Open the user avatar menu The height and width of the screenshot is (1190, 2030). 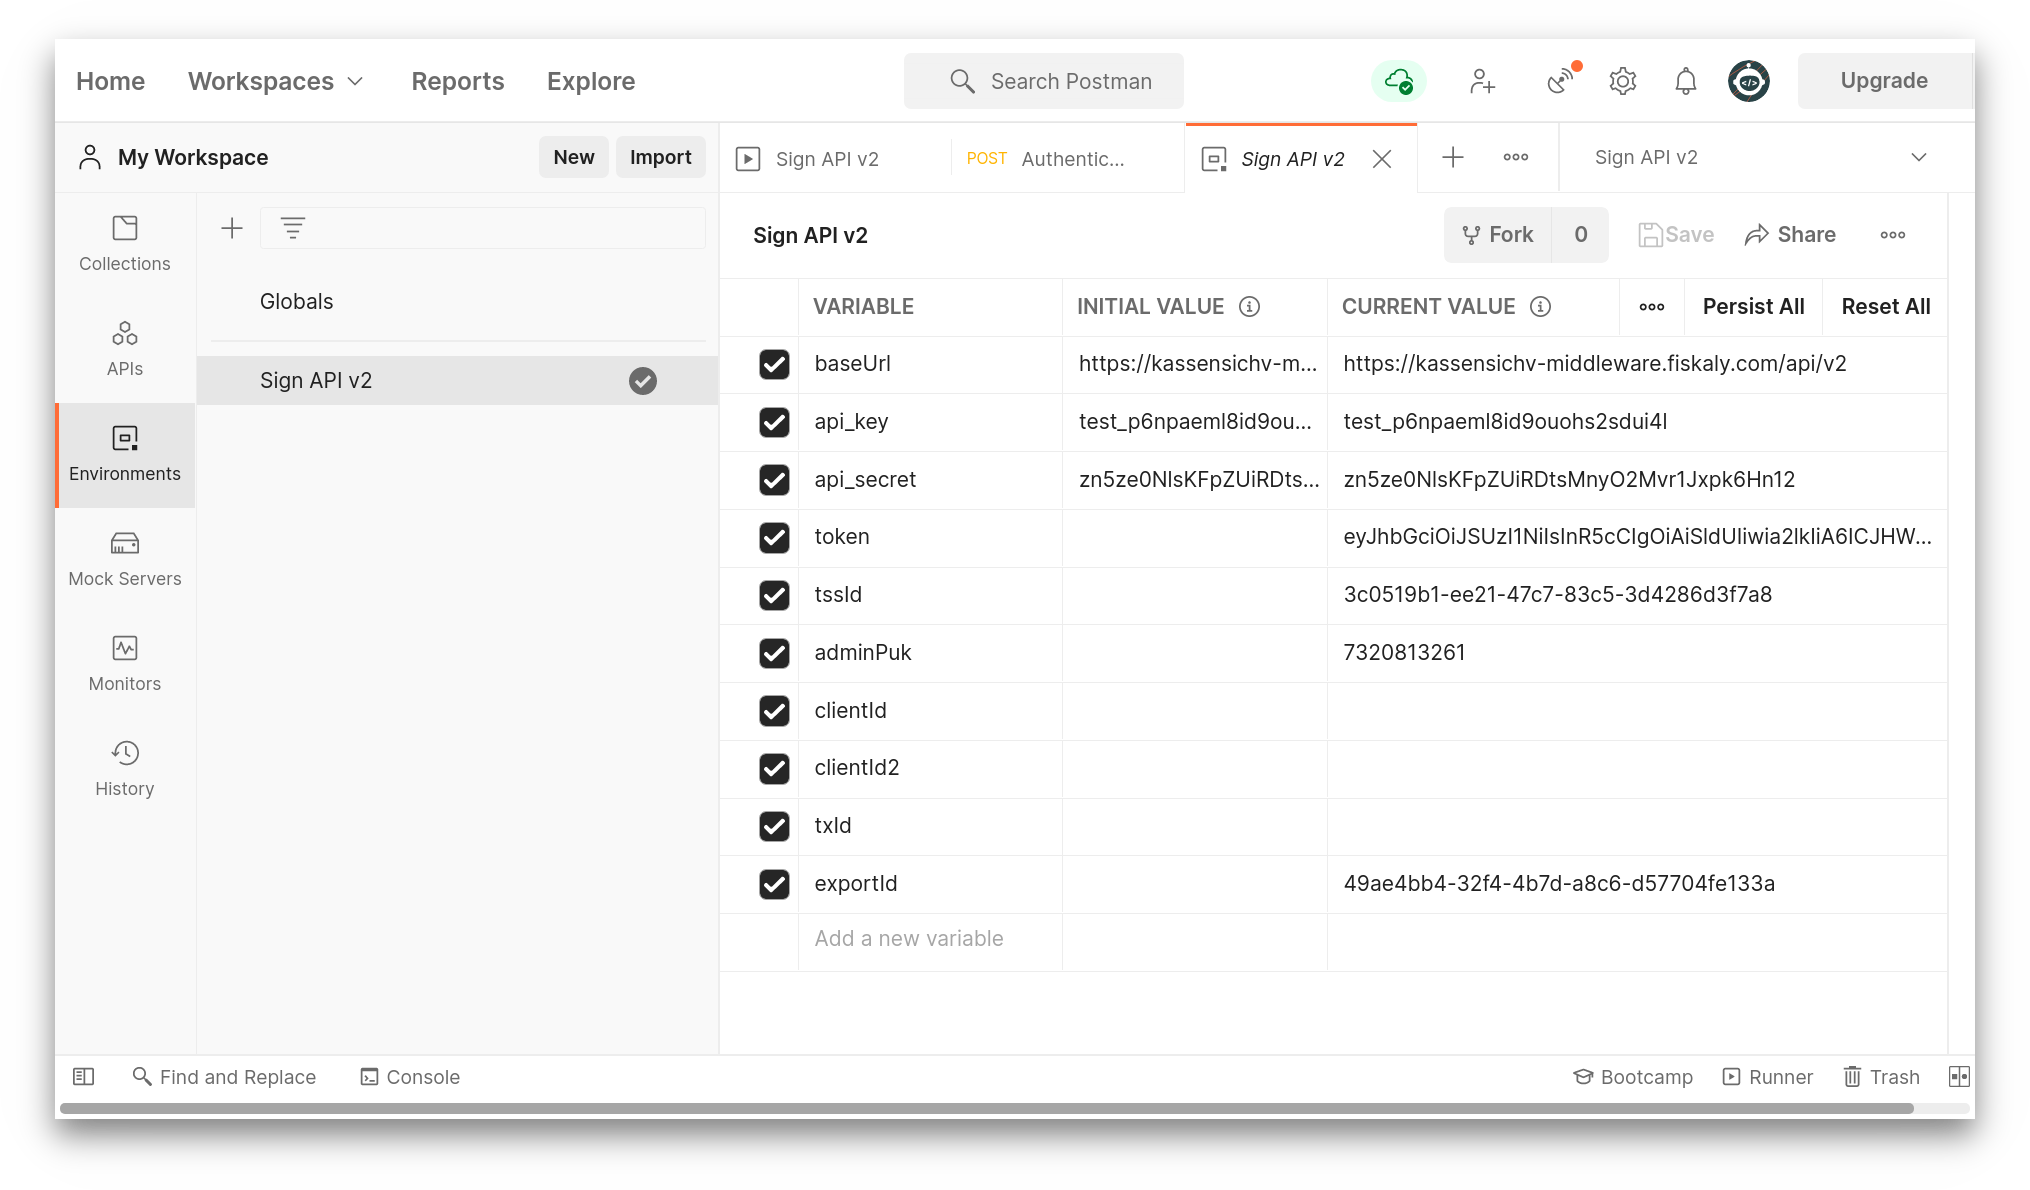pyautogui.click(x=1748, y=81)
